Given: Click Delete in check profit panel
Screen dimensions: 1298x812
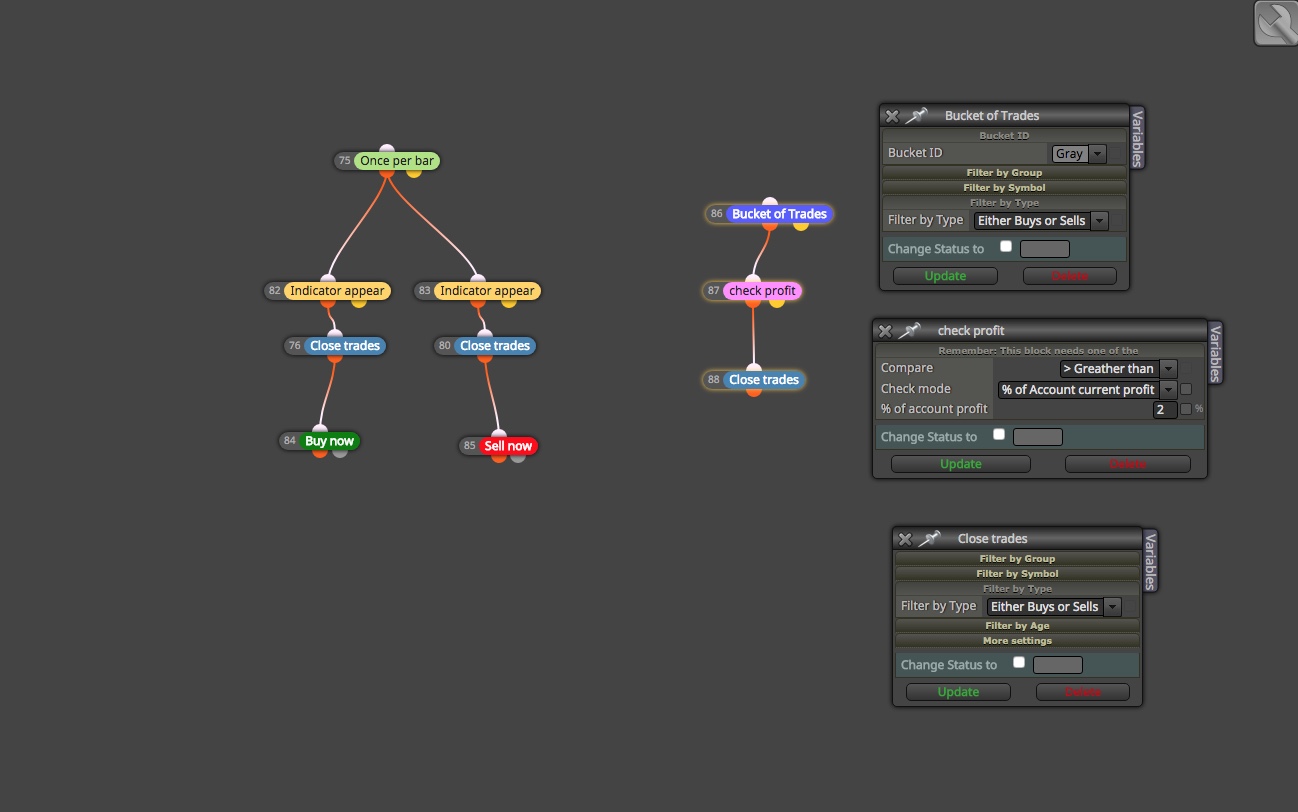Looking at the screenshot, I should (x=1128, y=464).
